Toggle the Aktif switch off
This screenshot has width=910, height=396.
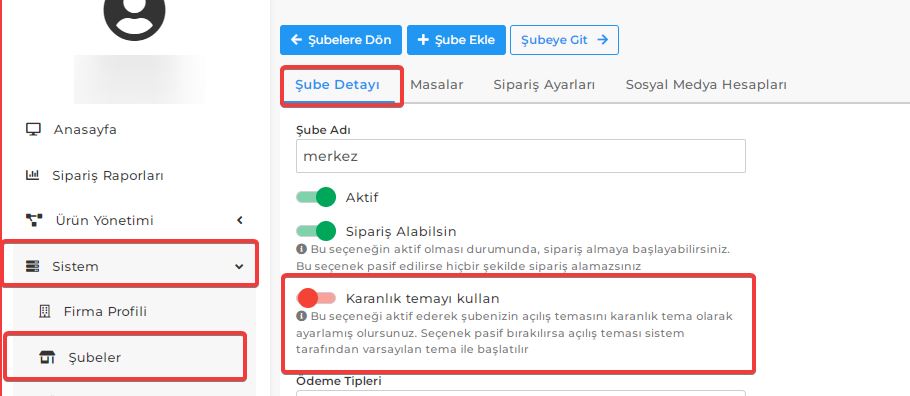coord(316,197)
